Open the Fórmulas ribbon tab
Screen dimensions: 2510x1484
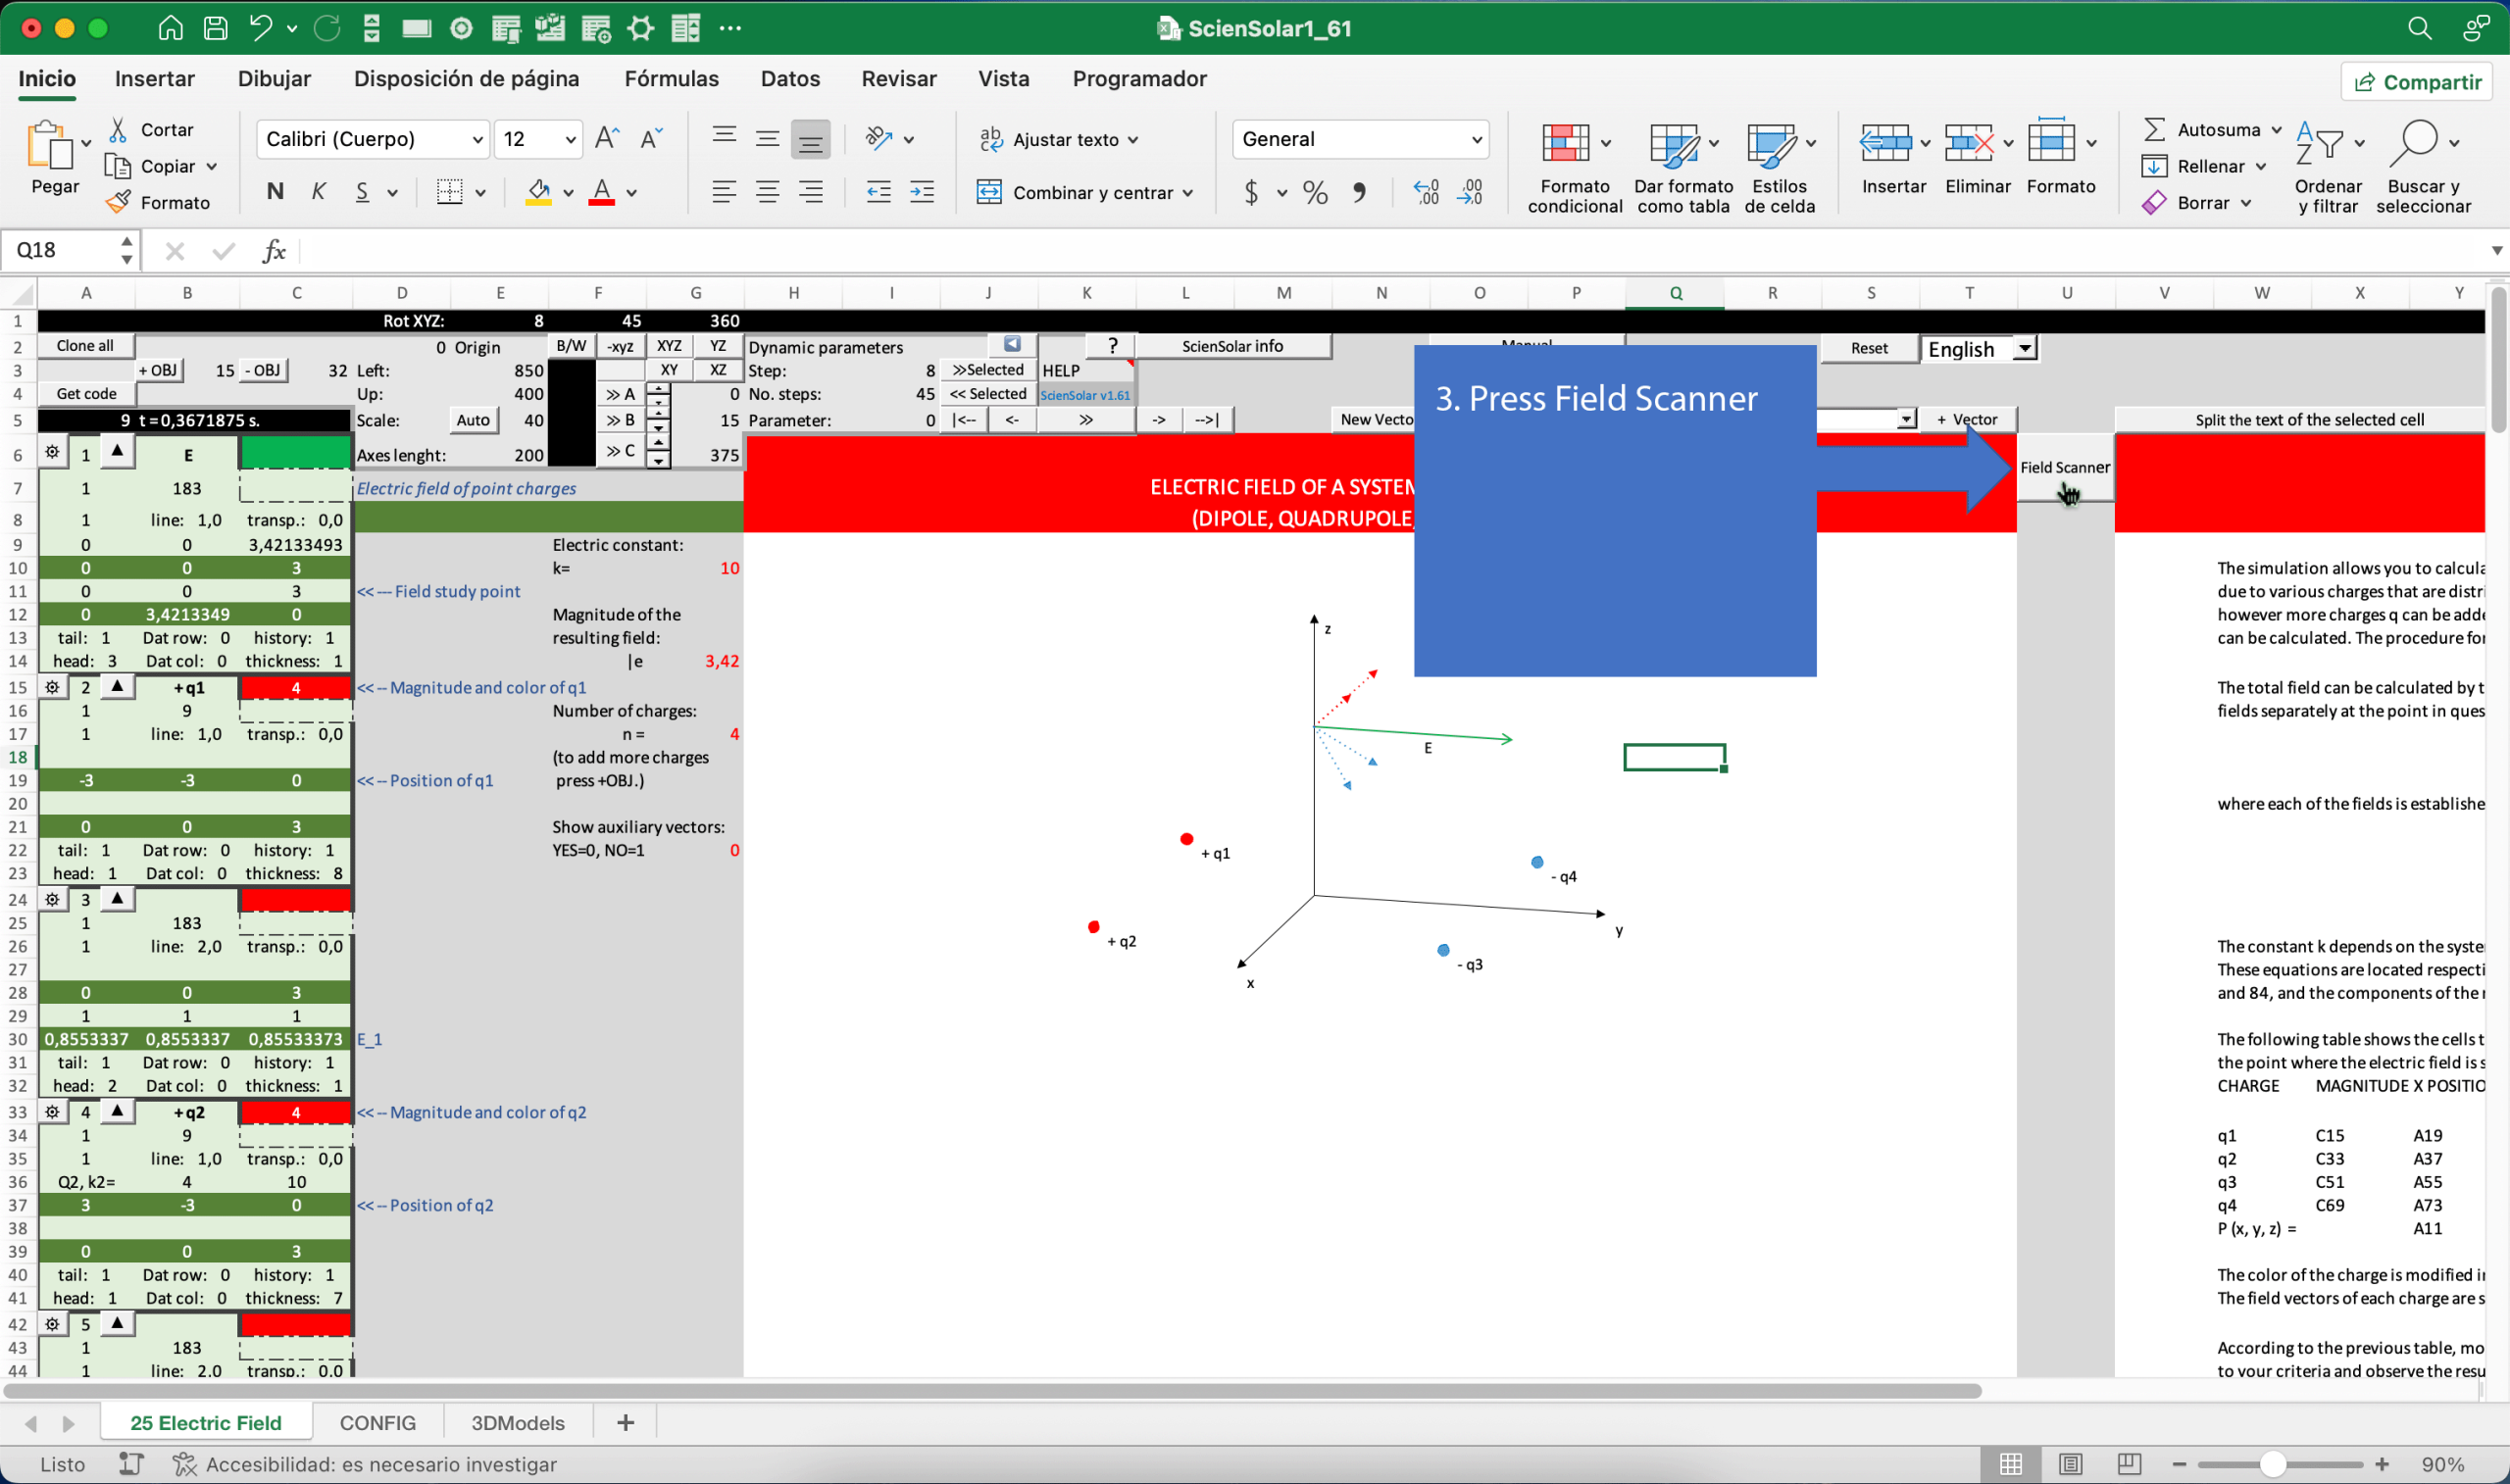671,79
